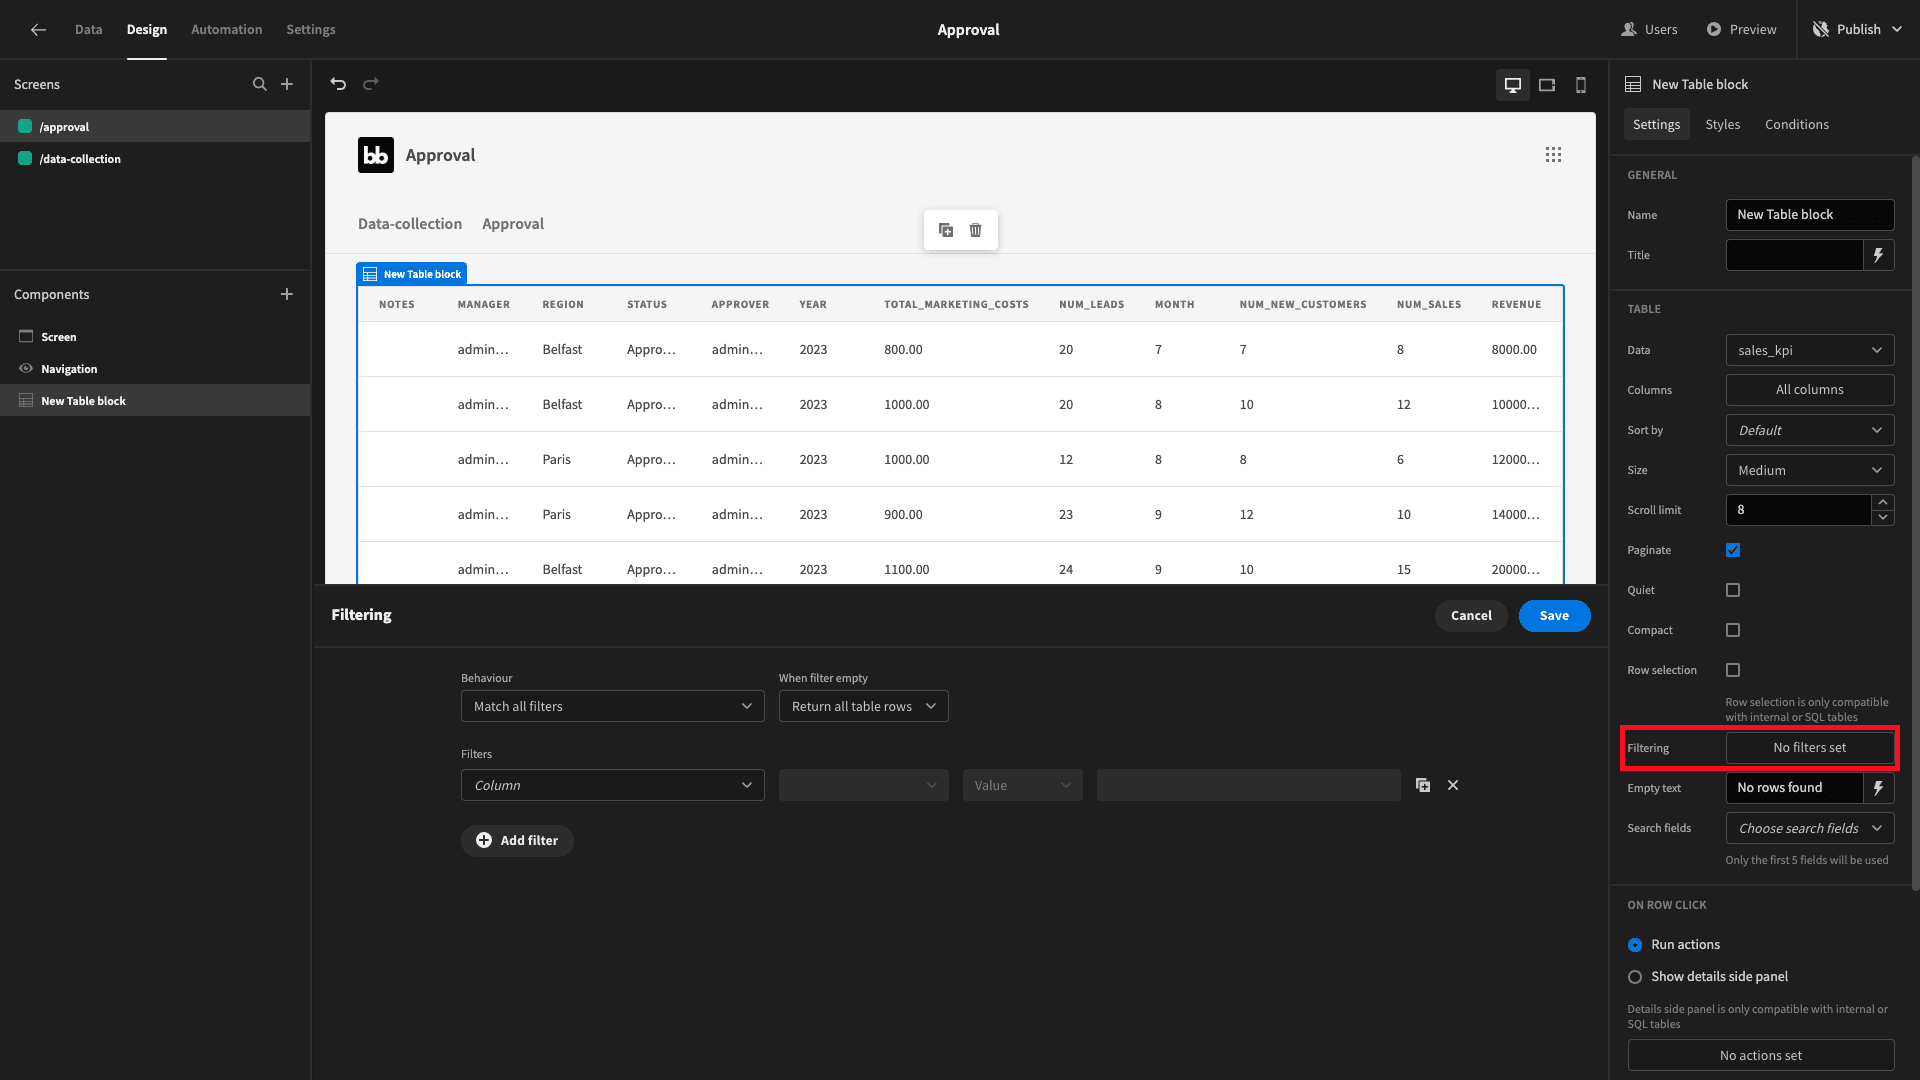Enable the Compact checkbox

click(x=1733, y=630)
